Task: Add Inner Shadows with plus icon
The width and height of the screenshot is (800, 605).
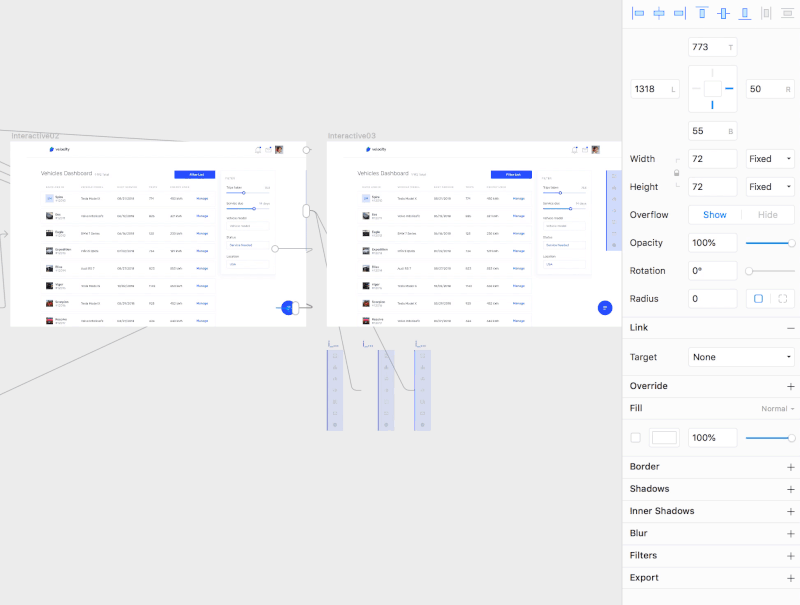Action: click(x=790, y=512)
